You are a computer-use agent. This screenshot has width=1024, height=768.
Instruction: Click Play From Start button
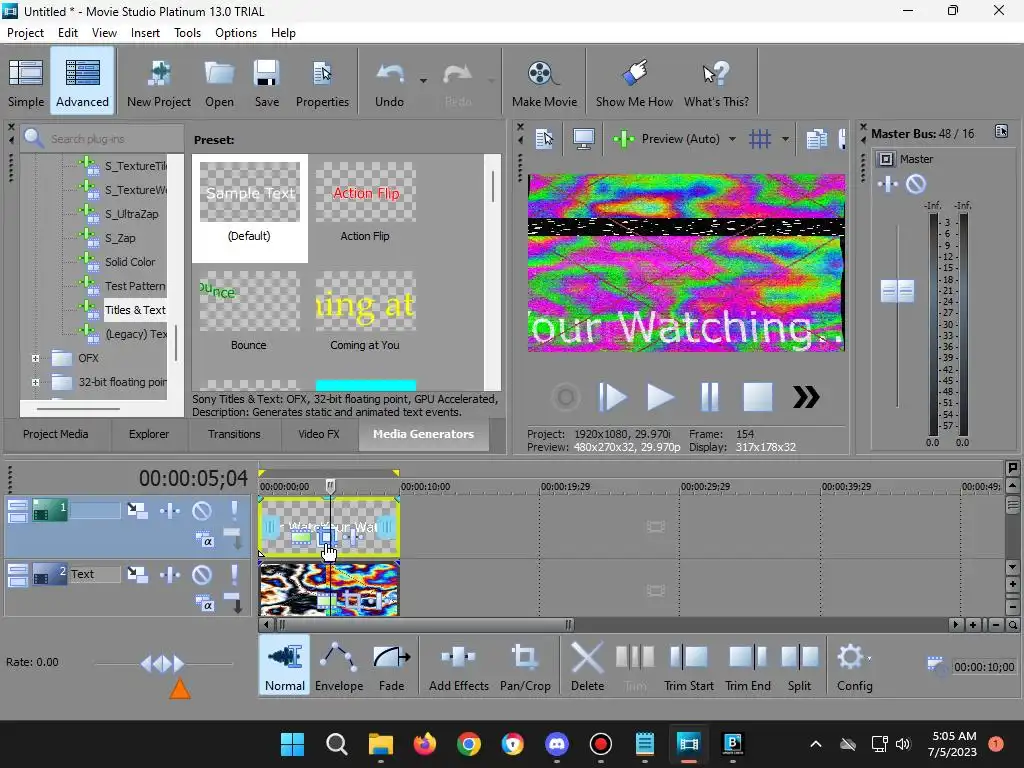click(612, 397)
